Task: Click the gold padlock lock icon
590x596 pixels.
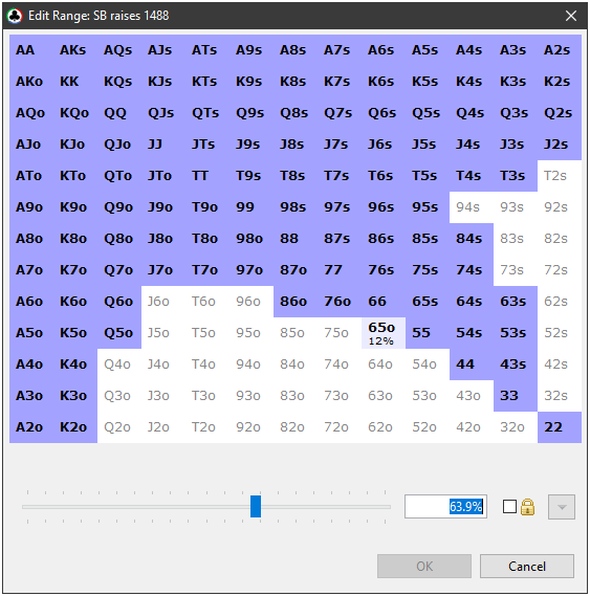Action: click(528, 507)
